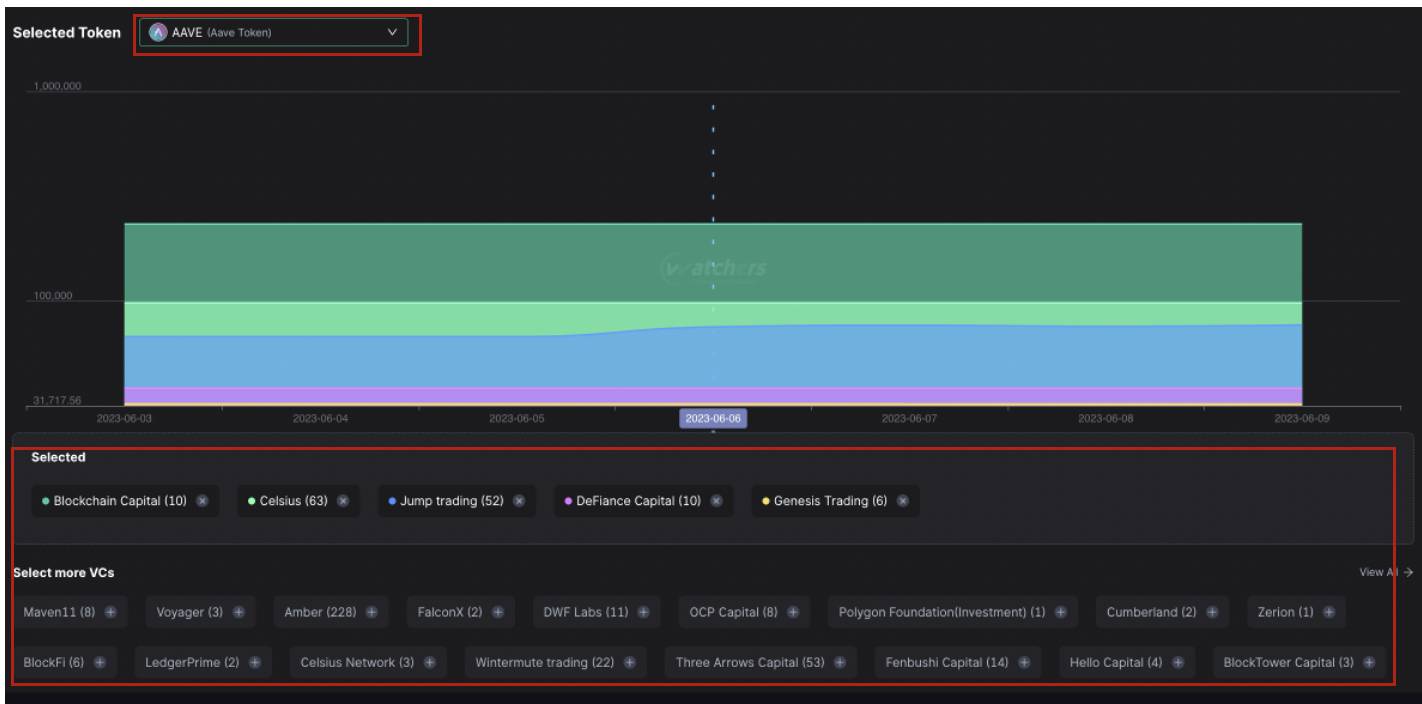Image resolution: width=1422 pixels, height=704 pixels.
Task: Add FalconX (2) using its plus icon
Action: click(x=498, y=612)
